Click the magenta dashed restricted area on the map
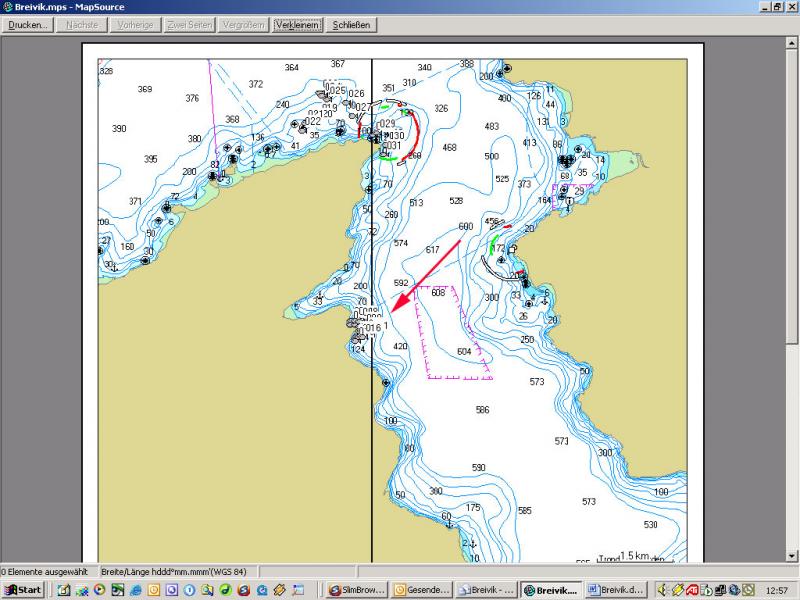 click(457, 332)
